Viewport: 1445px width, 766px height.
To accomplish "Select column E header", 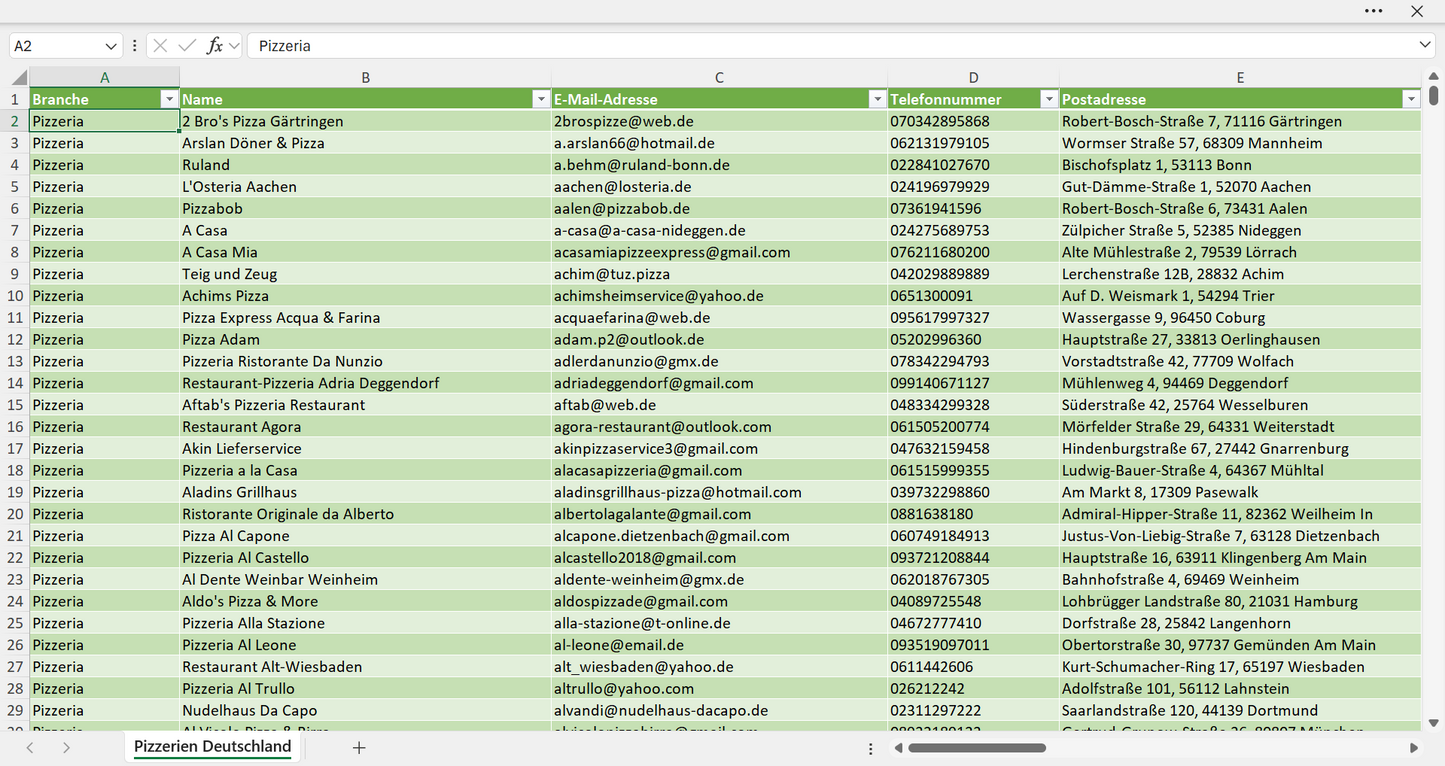I will click(x=1240, y=77).
